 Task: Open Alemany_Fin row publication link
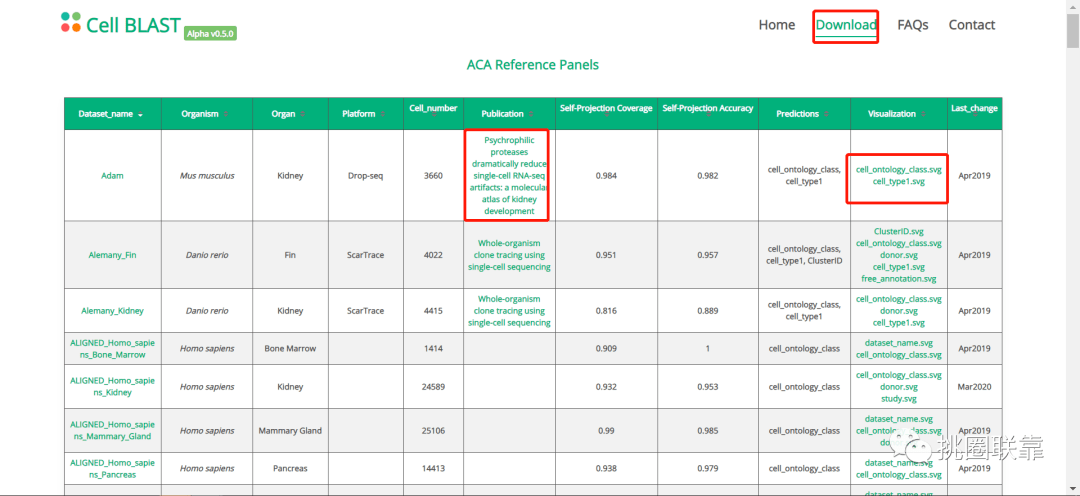tap(509, 255)
